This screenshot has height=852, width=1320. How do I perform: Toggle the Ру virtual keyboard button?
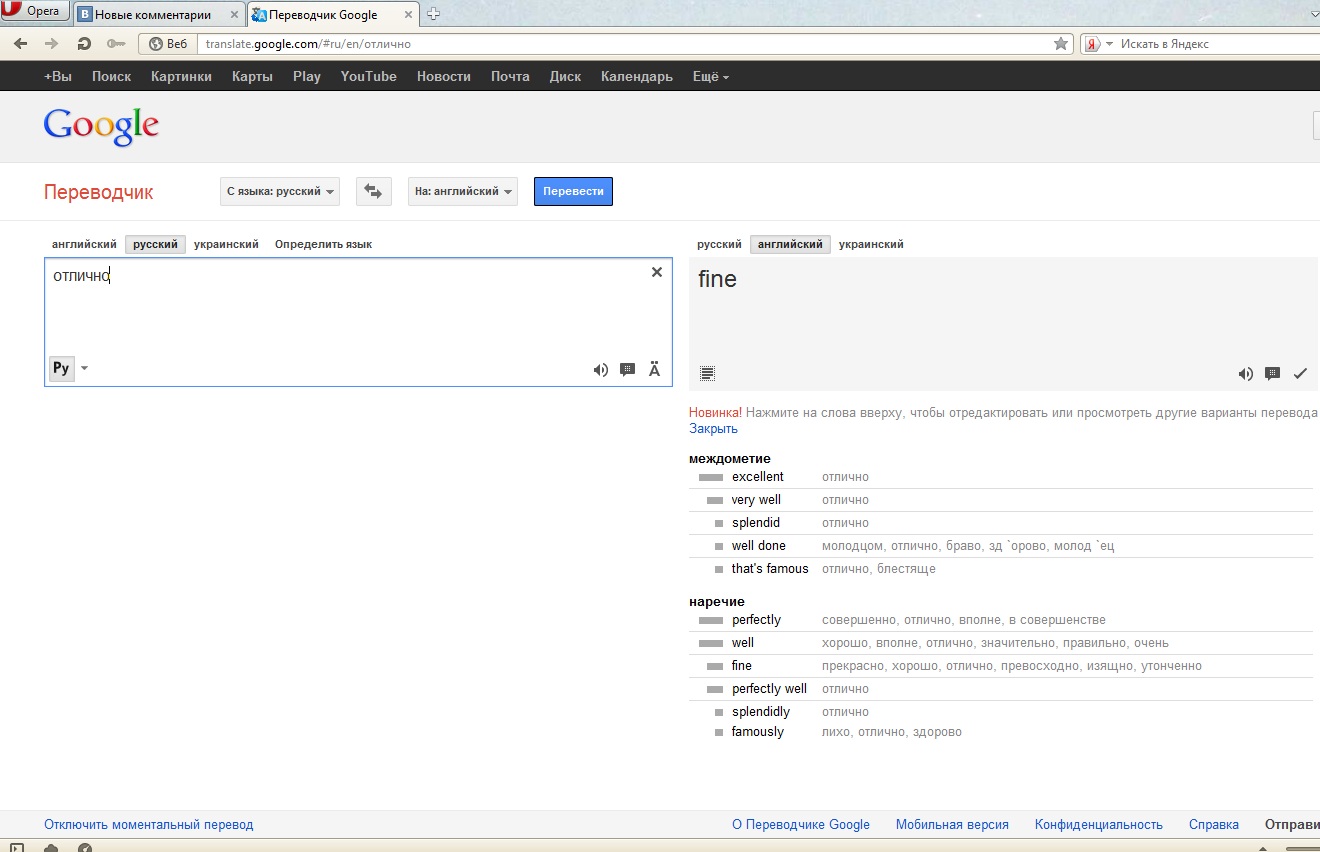pyautogui.click(x=61, y=368)
